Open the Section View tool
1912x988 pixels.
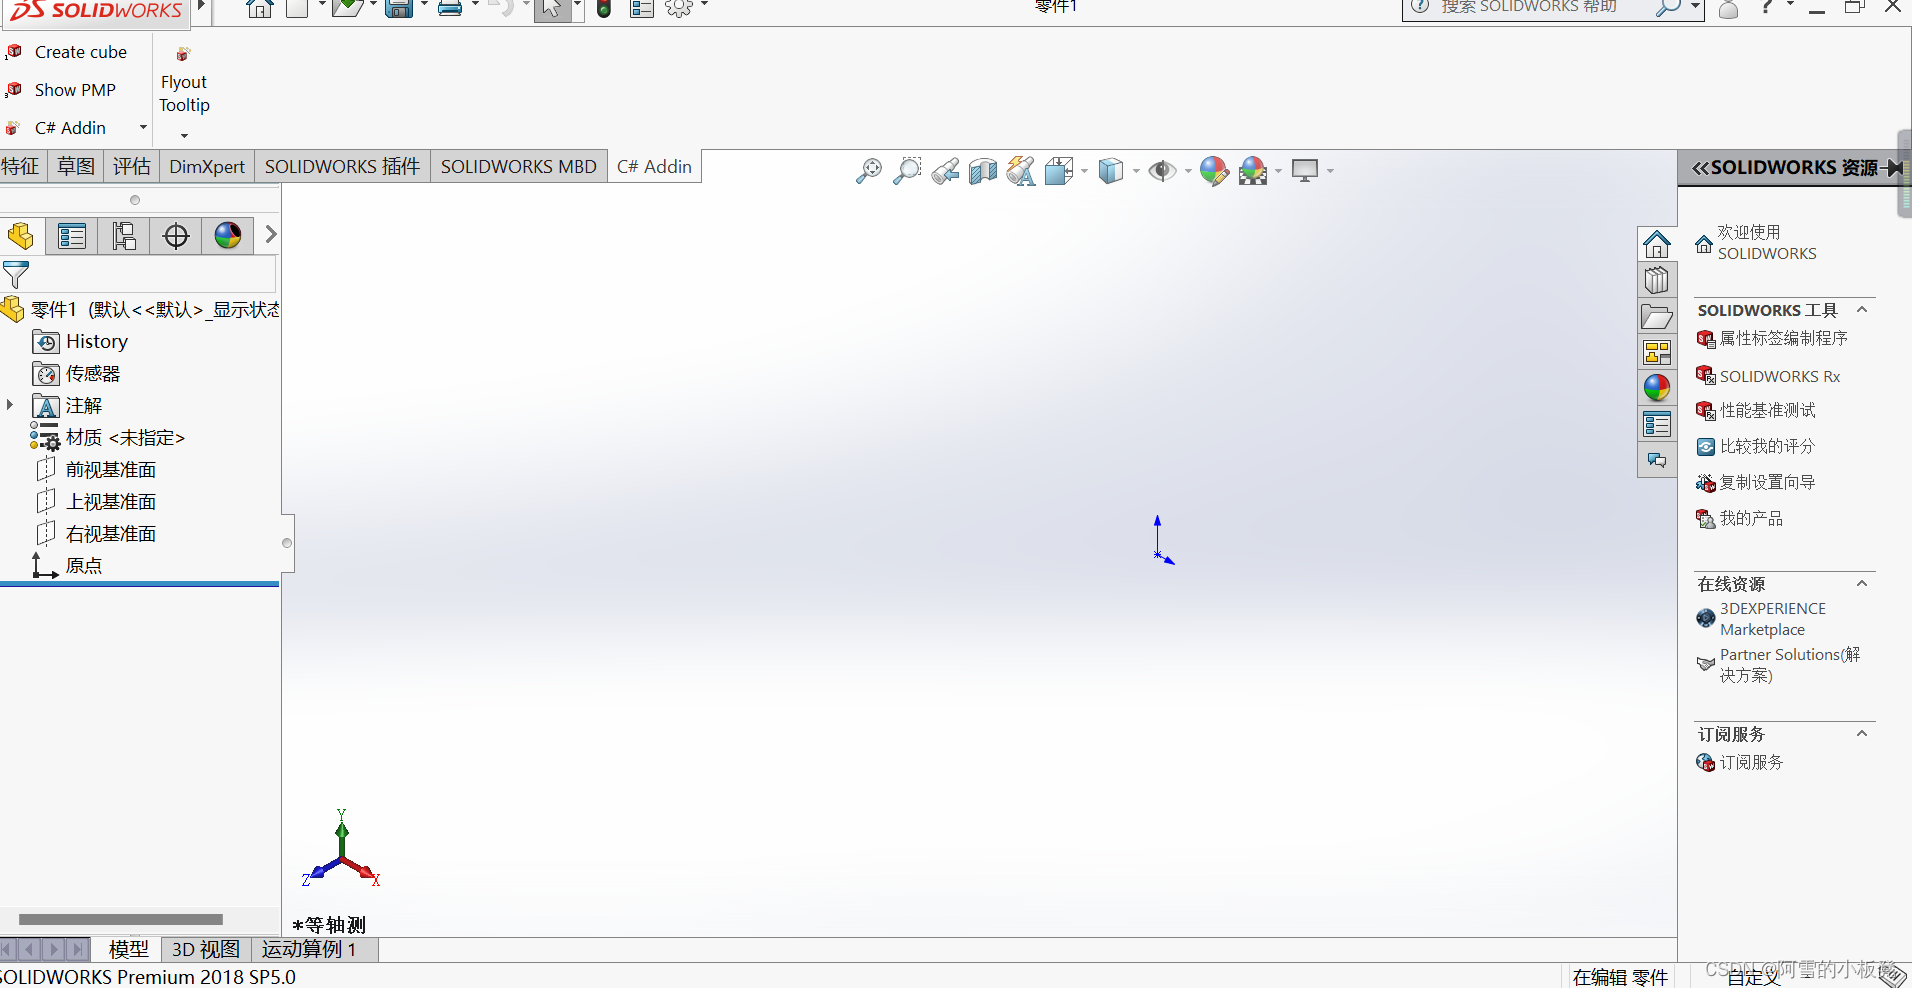(x=983, y=170)
